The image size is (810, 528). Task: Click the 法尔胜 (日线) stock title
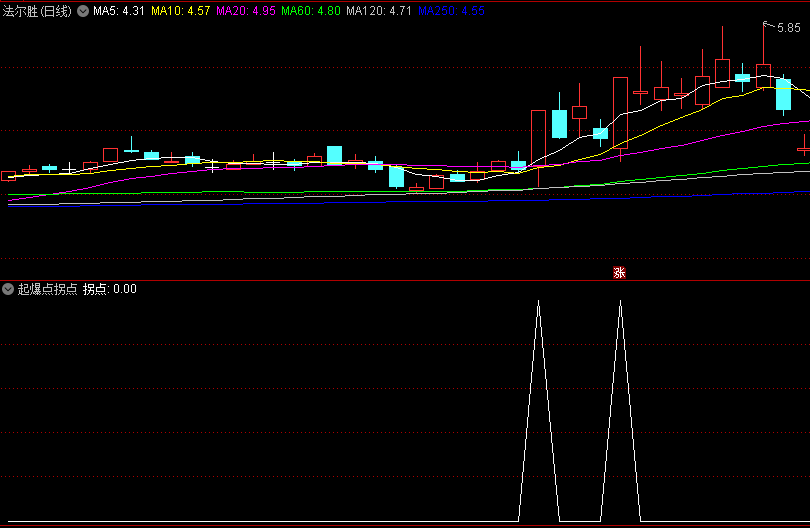point(37,11)
